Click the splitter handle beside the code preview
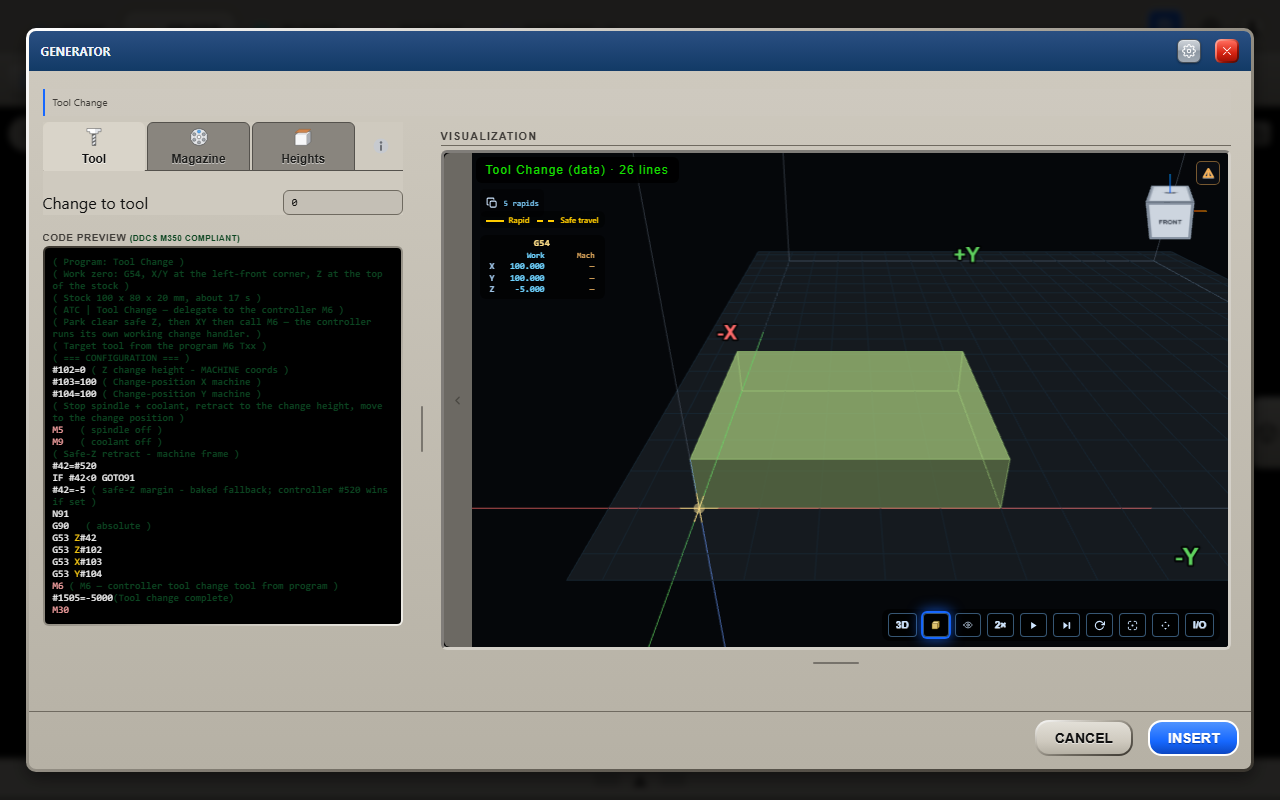 [422, 429]
